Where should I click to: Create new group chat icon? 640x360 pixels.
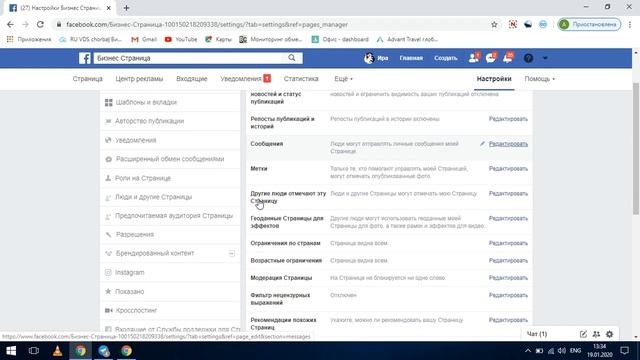coord(596,334)
